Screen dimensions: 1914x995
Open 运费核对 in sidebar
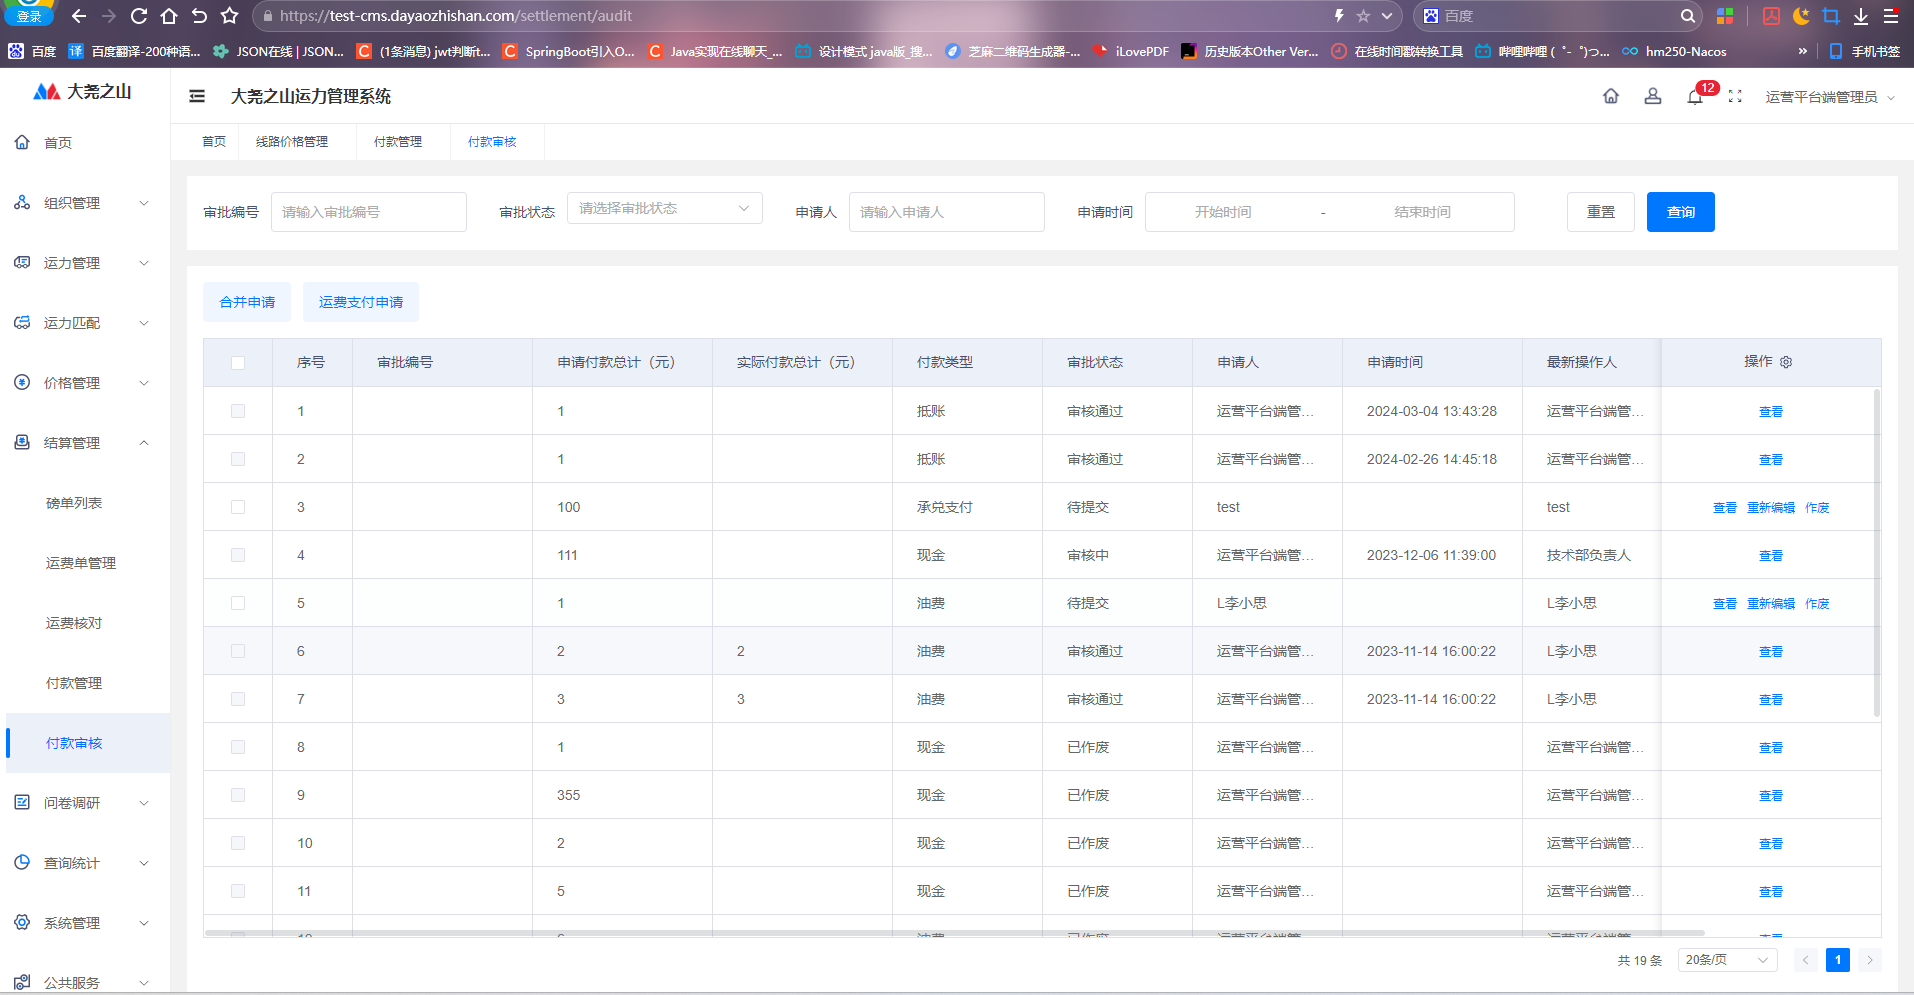tap(74, 623)
